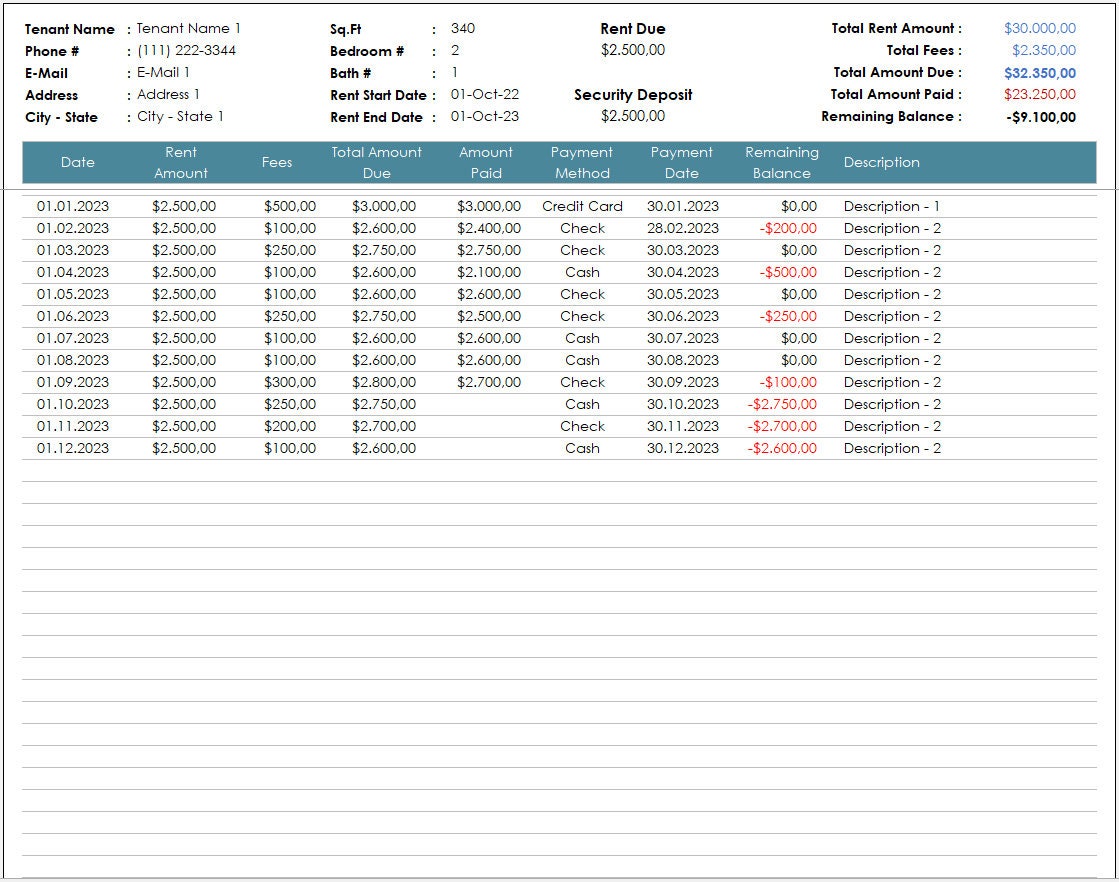Click the Sq.Ft value 340
This screenshot has height=882, width=1119.
click(x=462, y=29)
